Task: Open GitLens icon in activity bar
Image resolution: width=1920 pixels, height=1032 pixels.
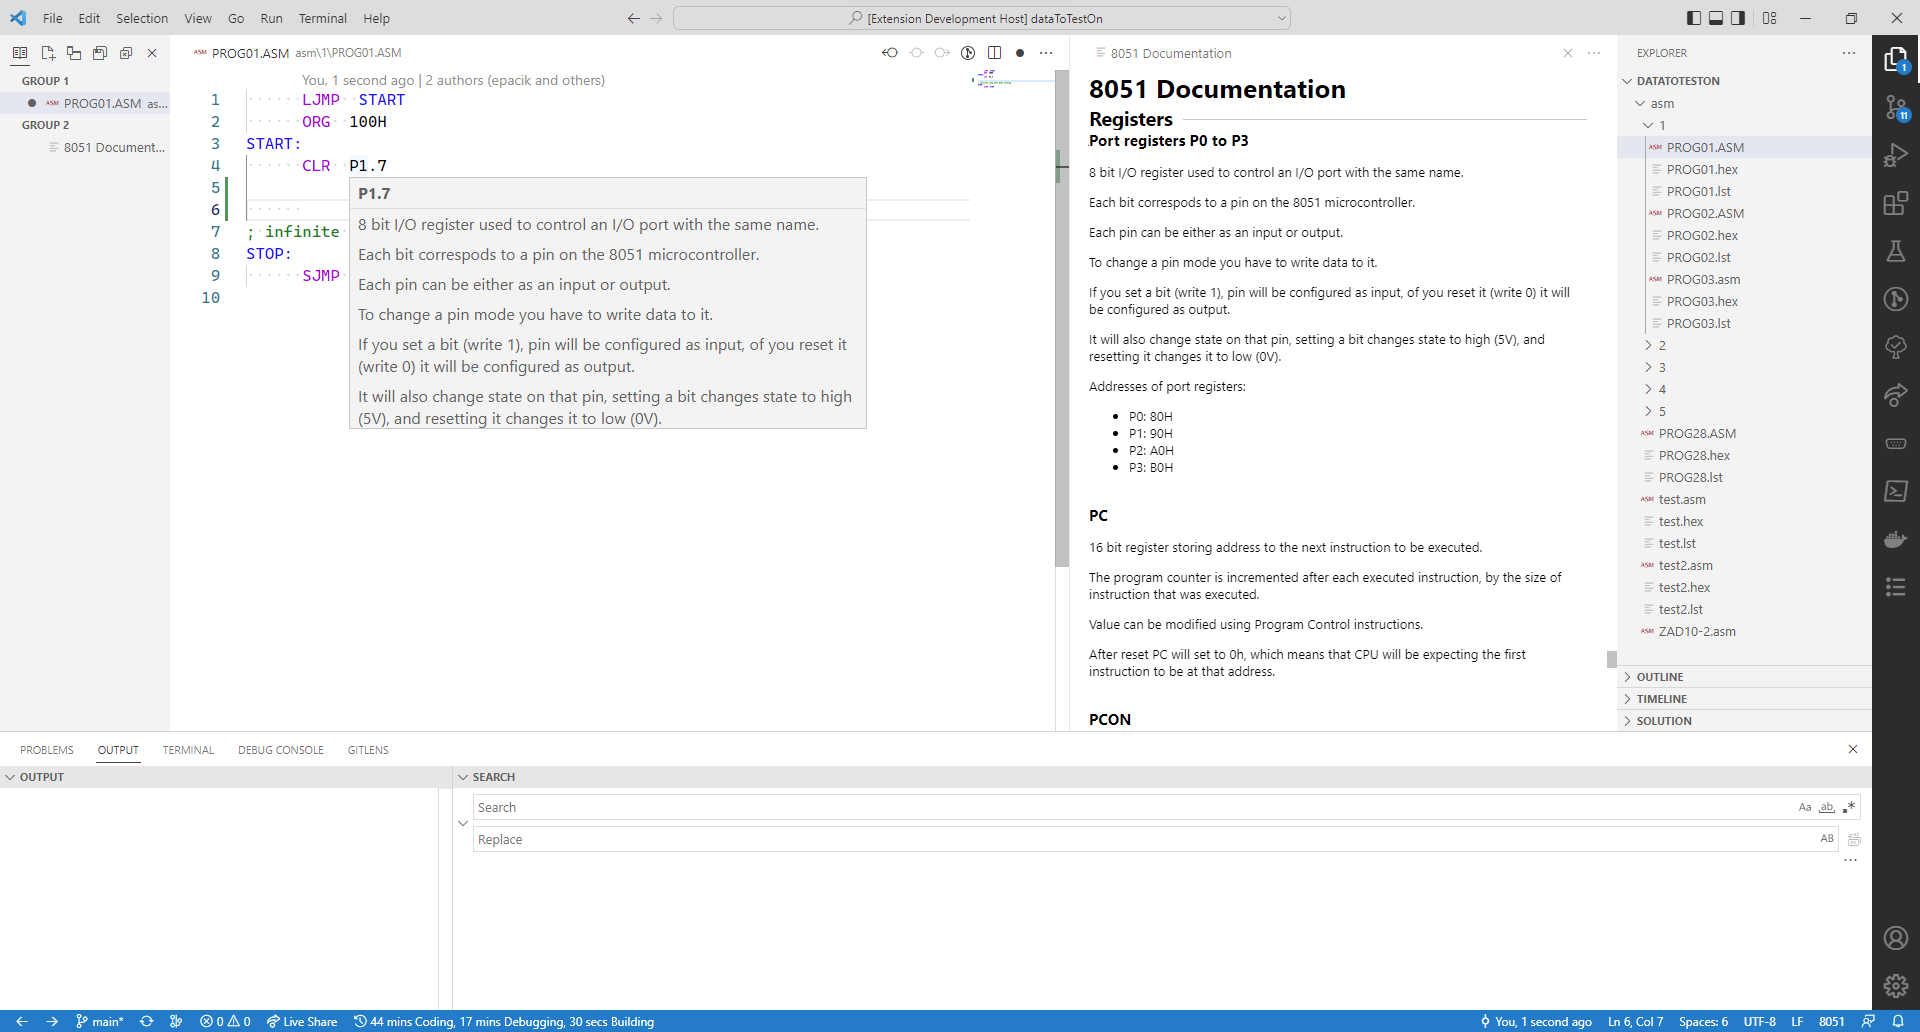Action: point(1896,299)
